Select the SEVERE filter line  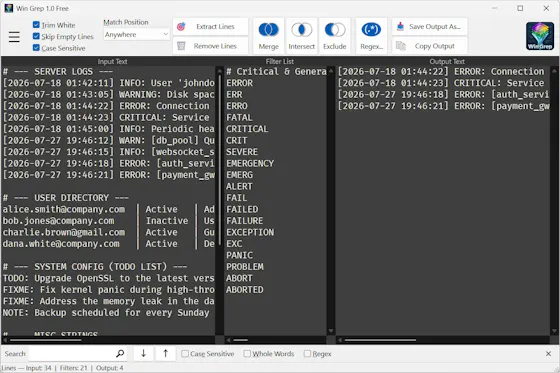click(x=241, y=152)
